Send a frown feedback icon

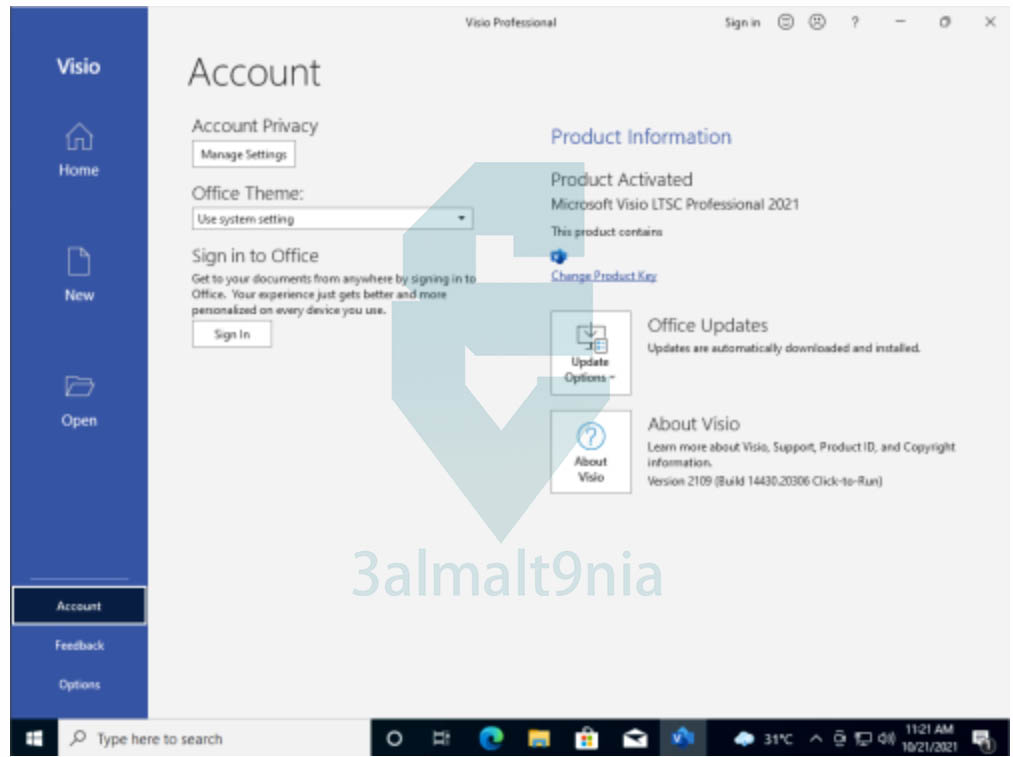(x=817, y=23)
